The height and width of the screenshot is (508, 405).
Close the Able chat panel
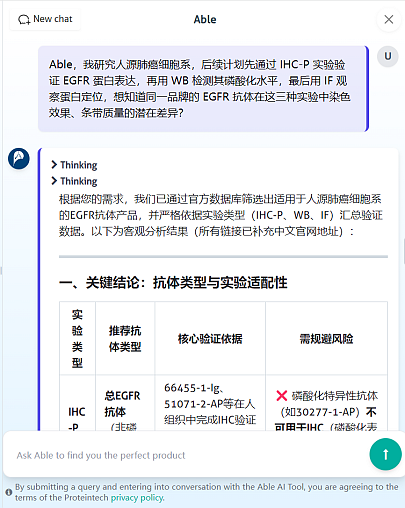click(x=389, y=20)
